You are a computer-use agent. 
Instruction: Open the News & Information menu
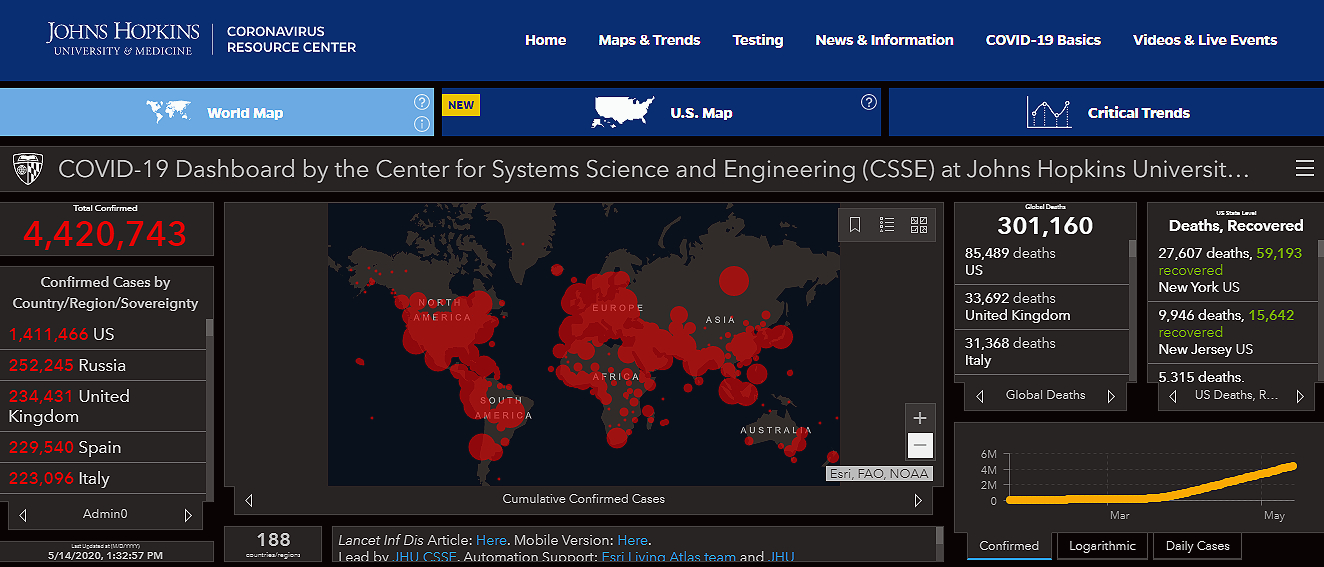(884, 40)
